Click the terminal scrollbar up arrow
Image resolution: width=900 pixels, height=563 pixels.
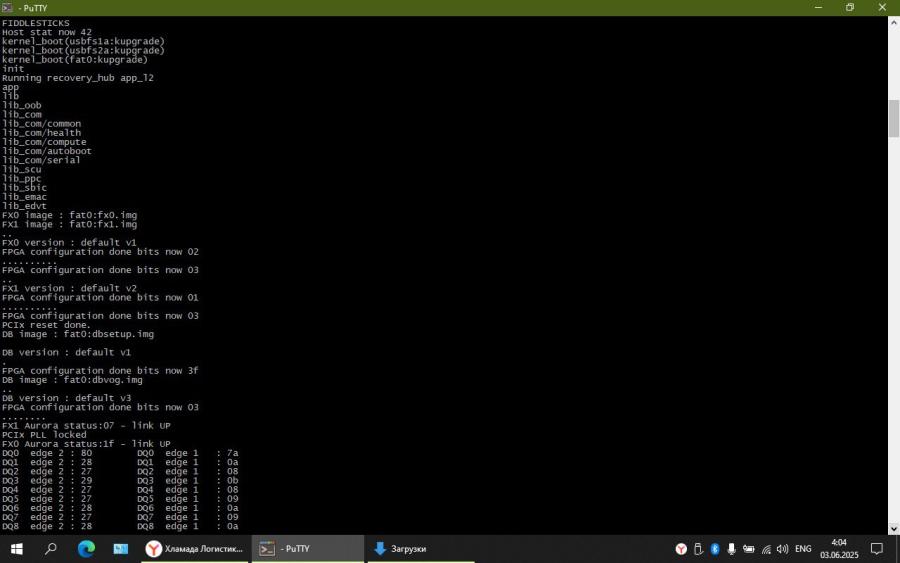(893, 22)
